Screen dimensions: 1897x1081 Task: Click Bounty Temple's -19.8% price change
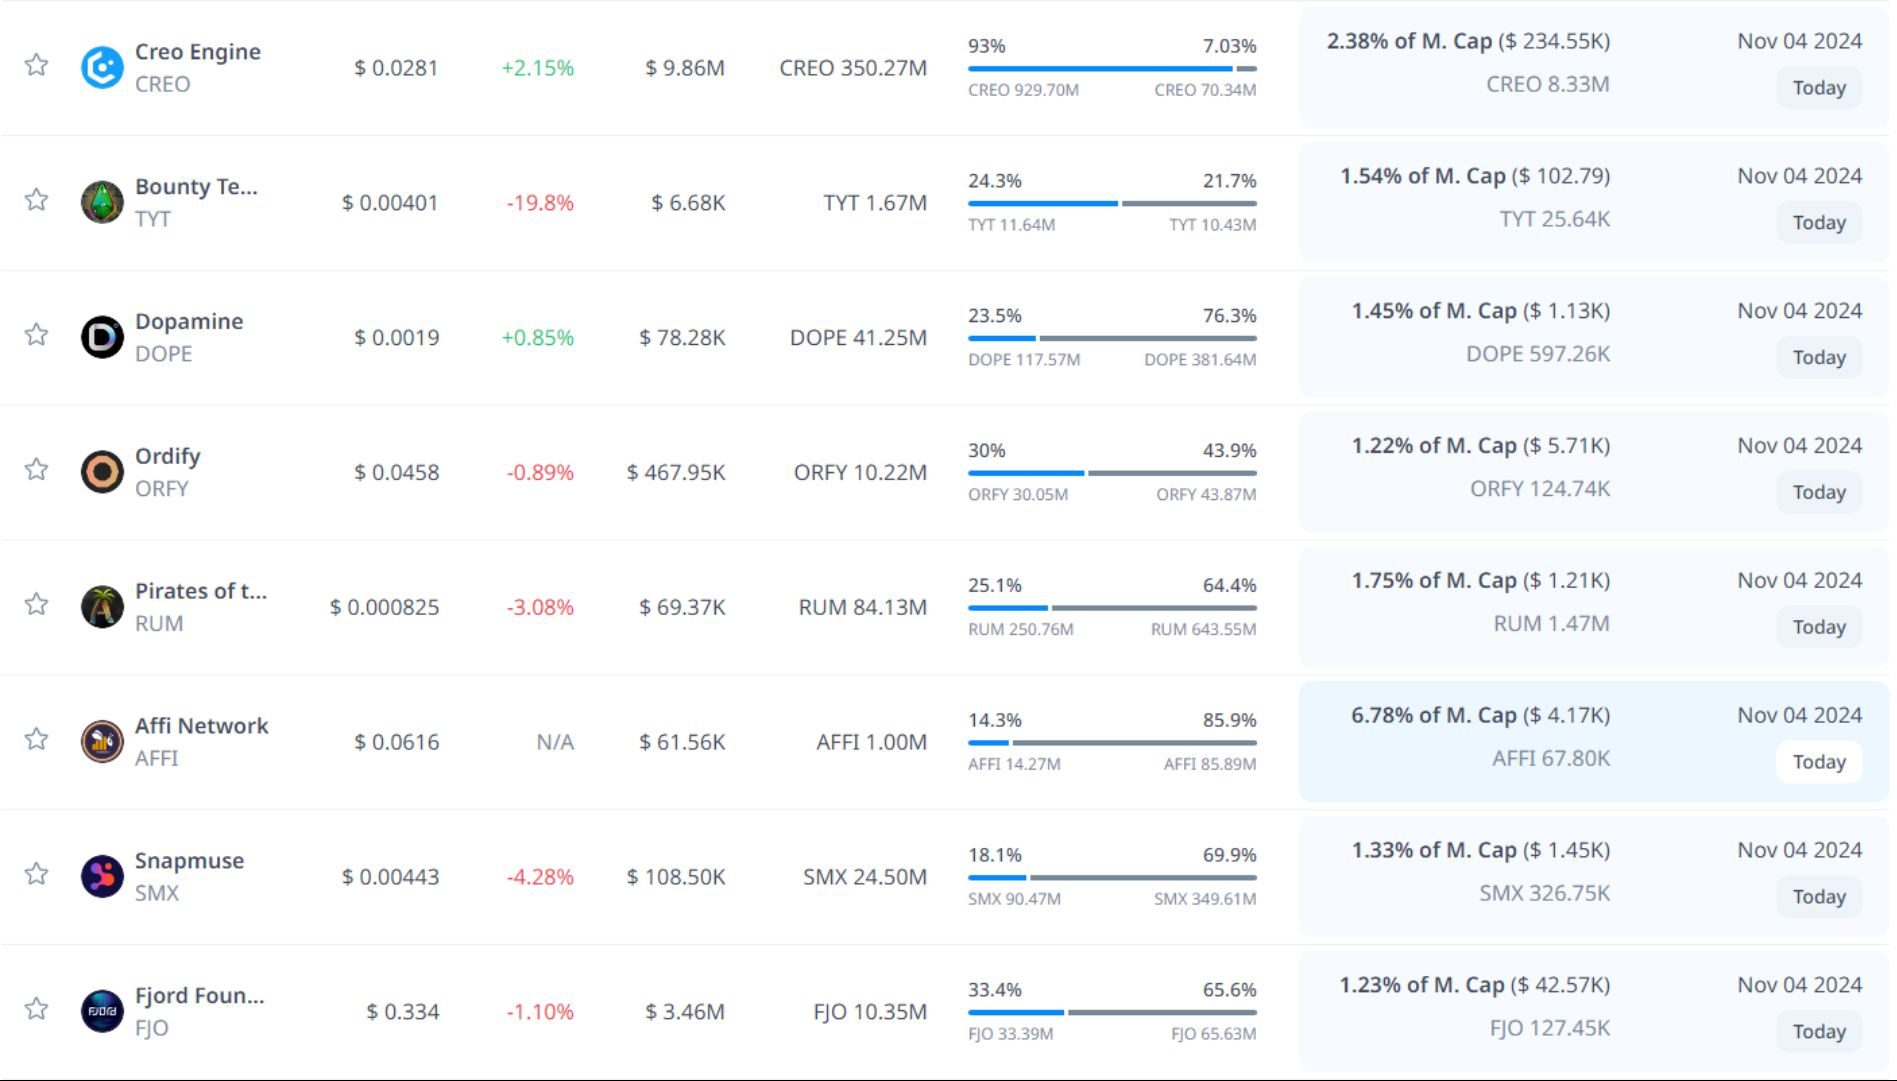coord(540,203)
